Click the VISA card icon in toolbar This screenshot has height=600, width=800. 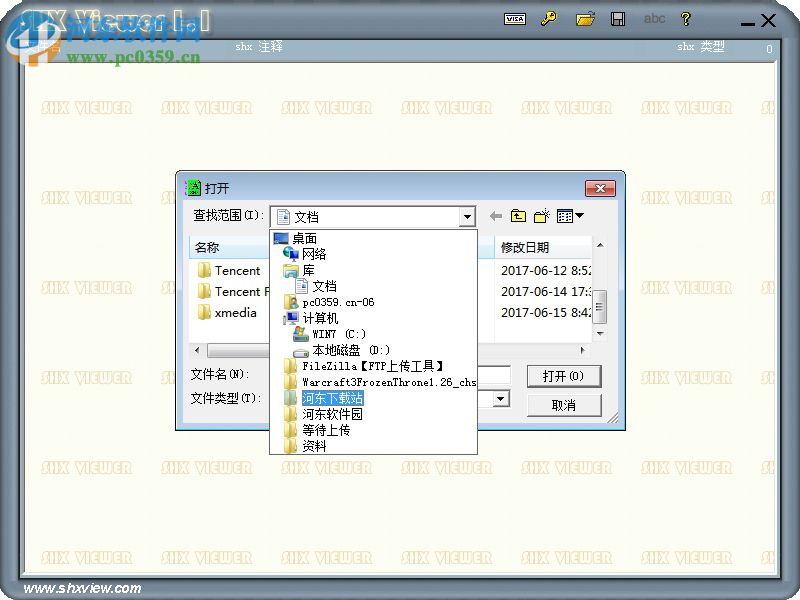click(515, 19)
